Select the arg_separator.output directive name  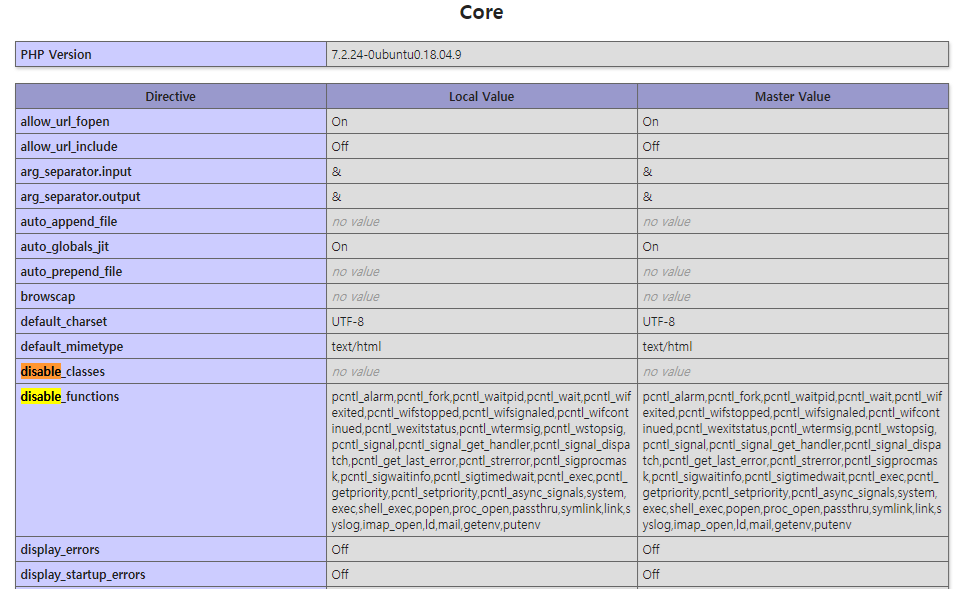[x=80, y=197]
